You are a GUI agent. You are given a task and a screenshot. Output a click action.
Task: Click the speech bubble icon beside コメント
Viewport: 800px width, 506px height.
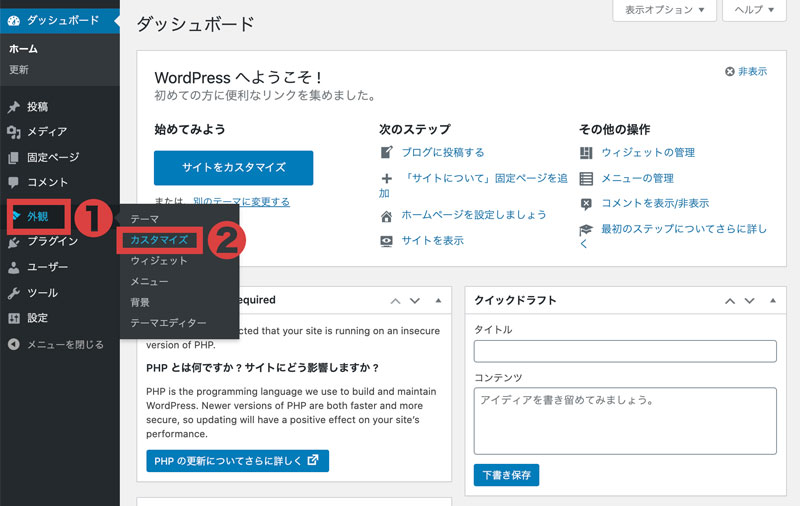pyautogui.click(x=14, y=182)
